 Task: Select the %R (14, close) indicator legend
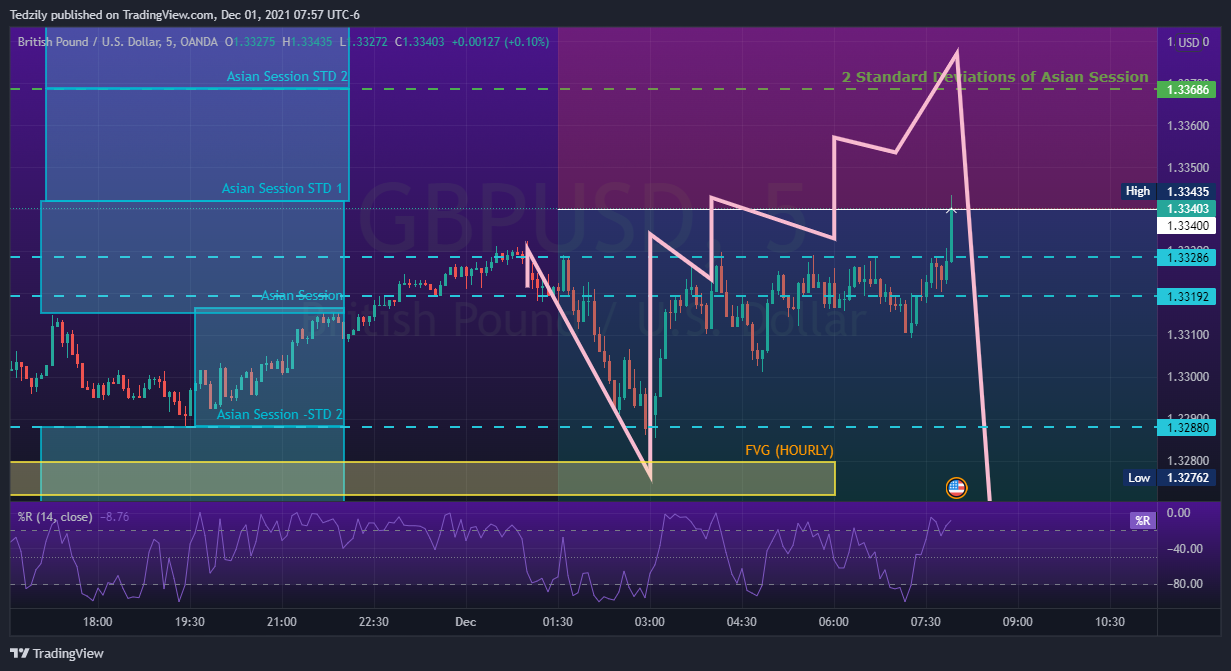click(55, 517)
